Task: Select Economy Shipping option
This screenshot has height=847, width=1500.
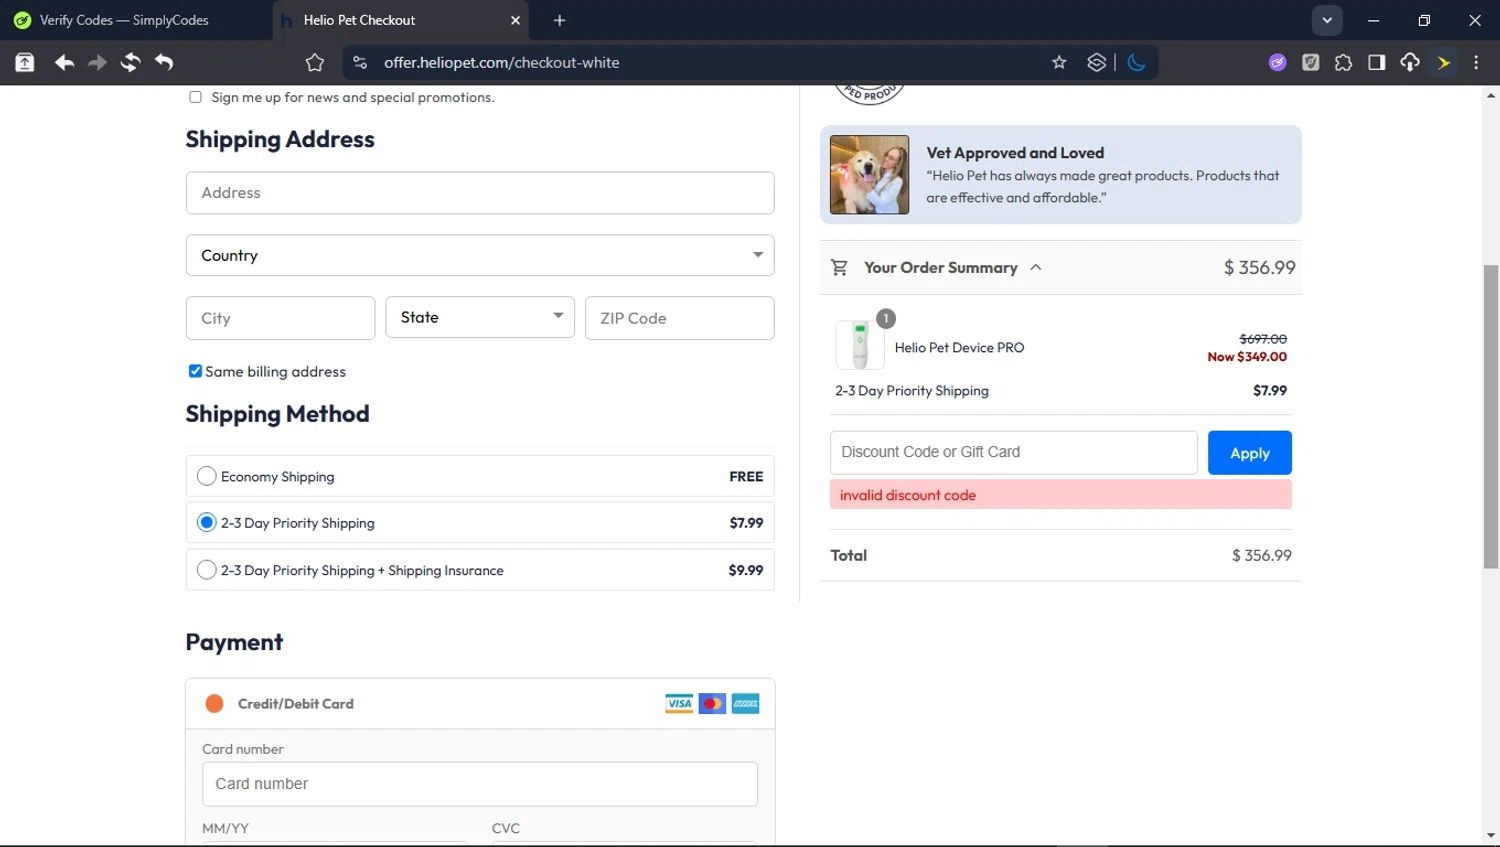Action: pyautogui.click(x=206, y=476)
